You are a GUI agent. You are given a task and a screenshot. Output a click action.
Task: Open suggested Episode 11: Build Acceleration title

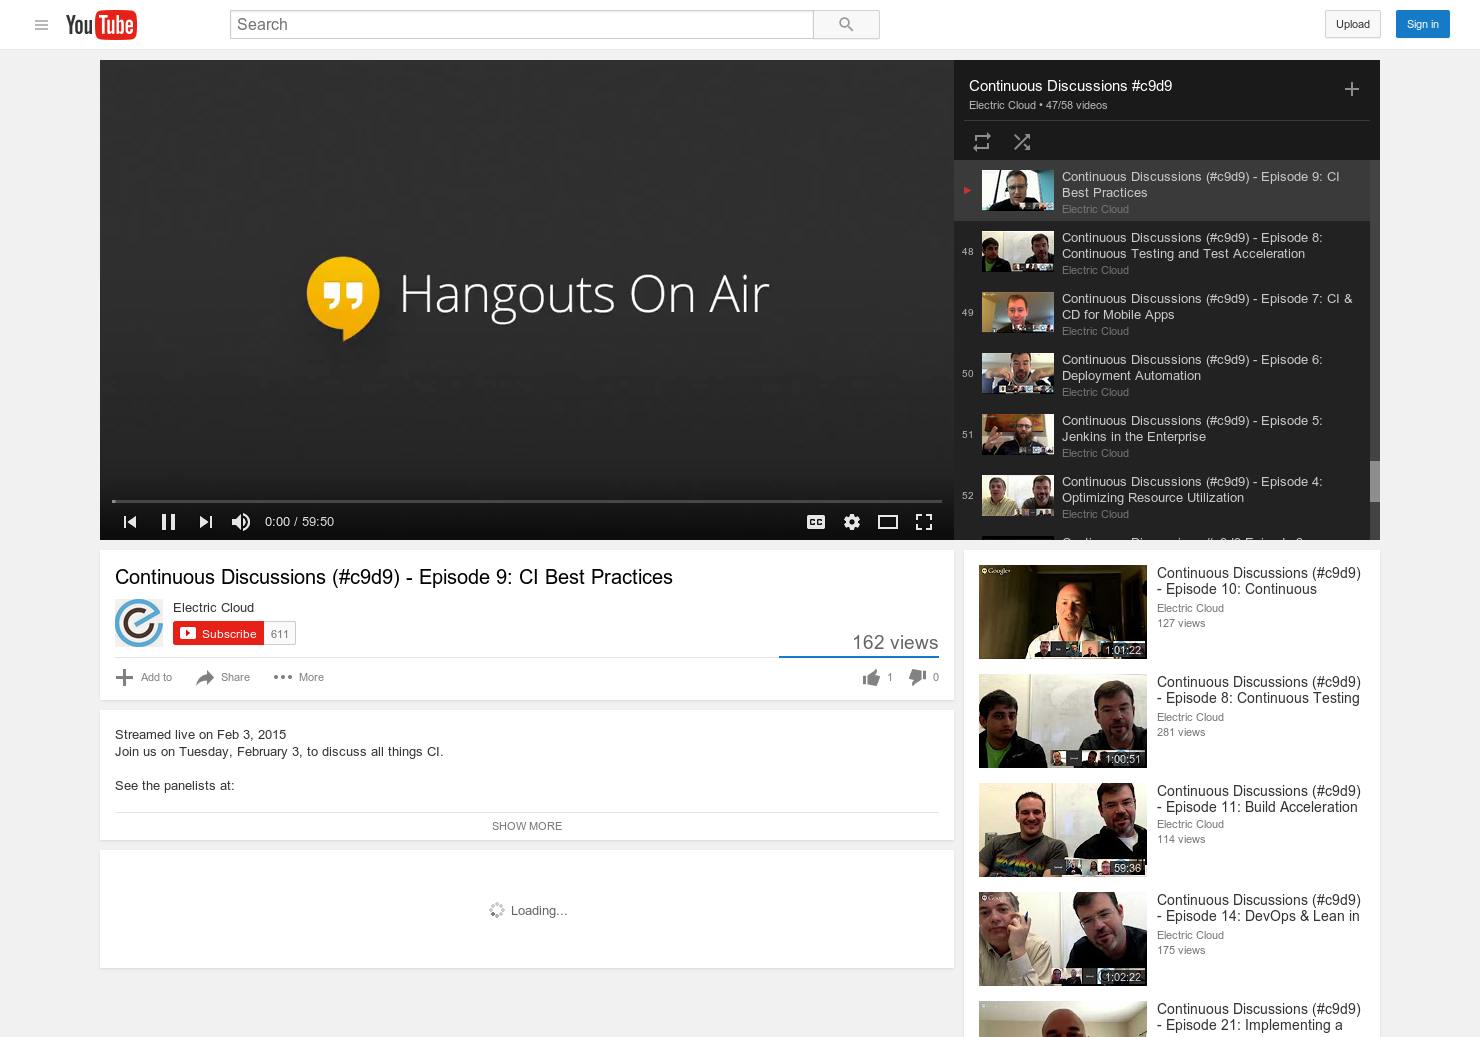[x=1258, y=799]
